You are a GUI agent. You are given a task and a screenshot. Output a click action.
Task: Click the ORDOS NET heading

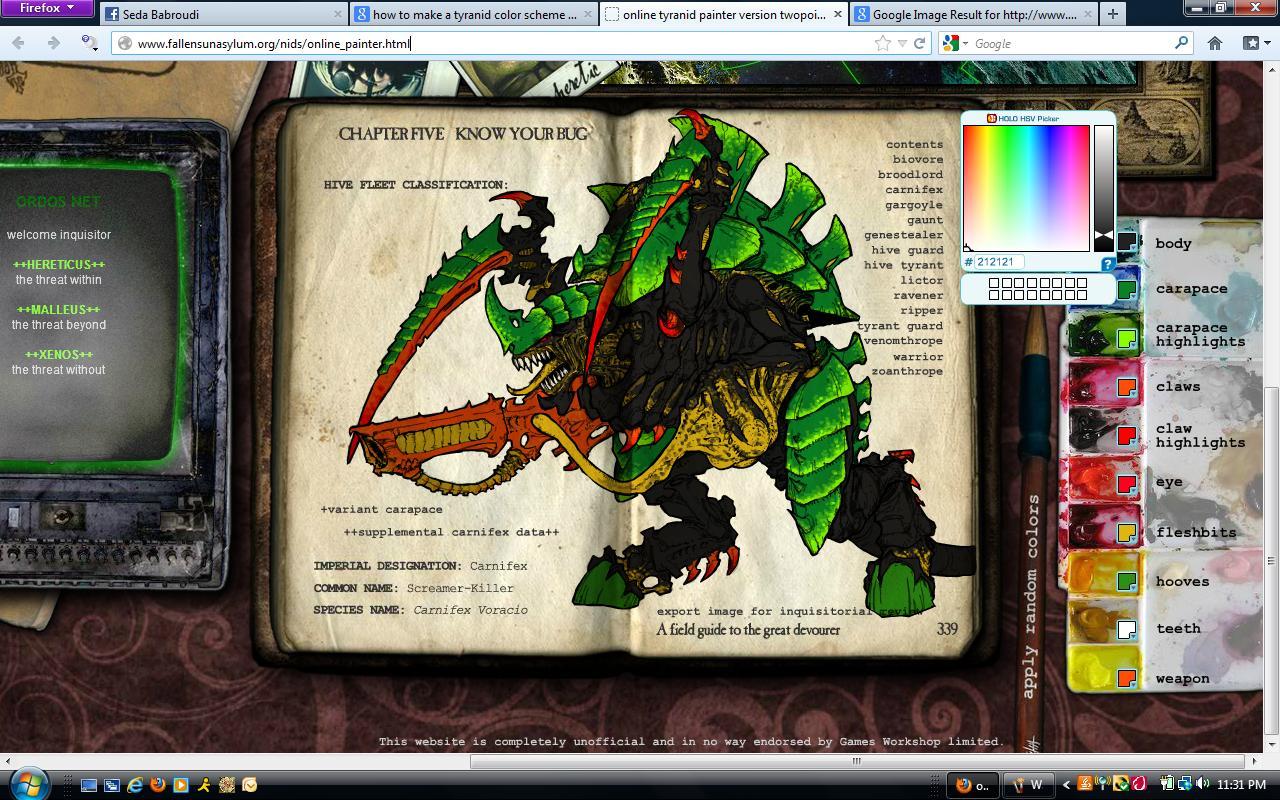pyautogui.click(x=58, y=202)
